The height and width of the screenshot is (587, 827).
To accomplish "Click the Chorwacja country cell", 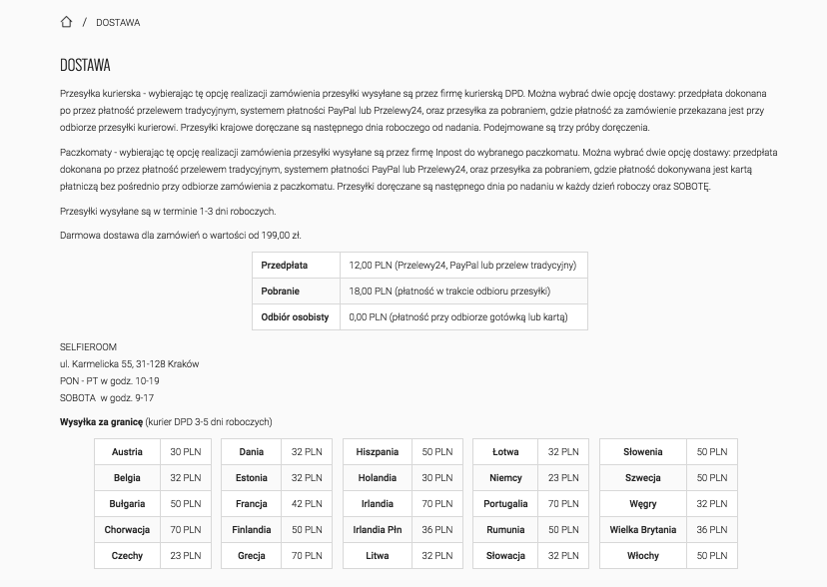I will coord(127,530).
